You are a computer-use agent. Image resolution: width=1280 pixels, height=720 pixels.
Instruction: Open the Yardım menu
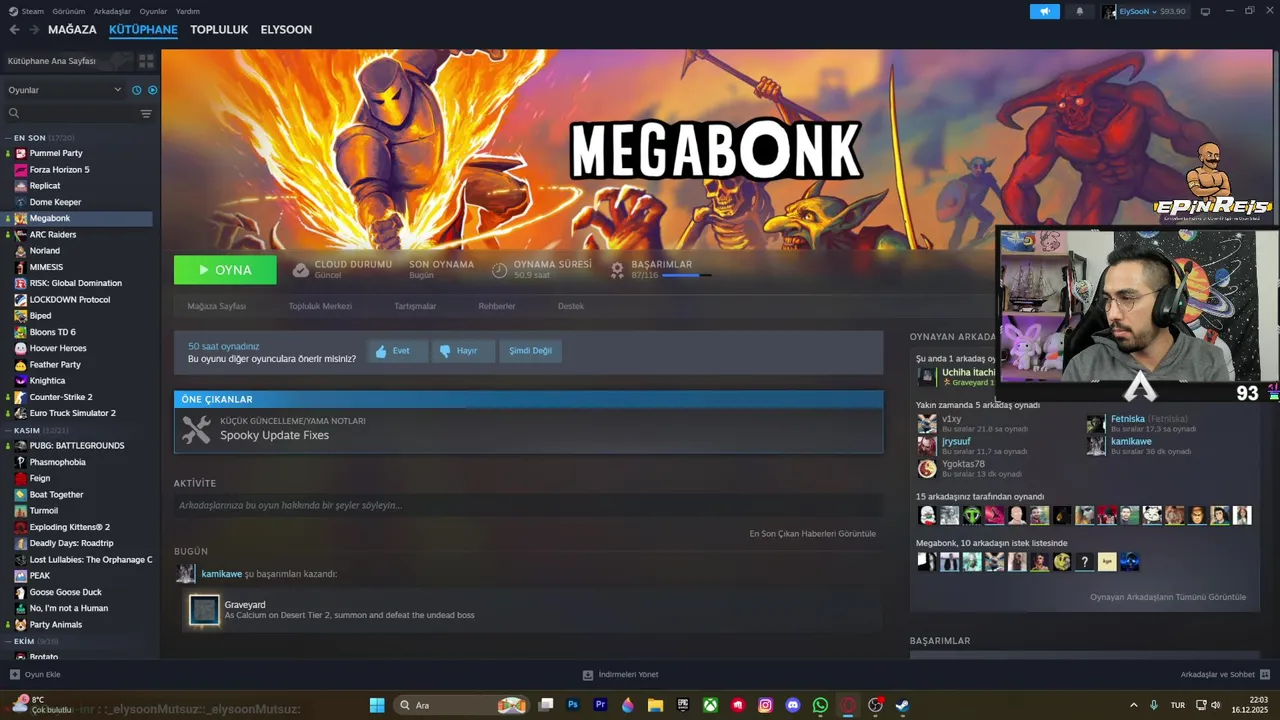pos(188,11)
